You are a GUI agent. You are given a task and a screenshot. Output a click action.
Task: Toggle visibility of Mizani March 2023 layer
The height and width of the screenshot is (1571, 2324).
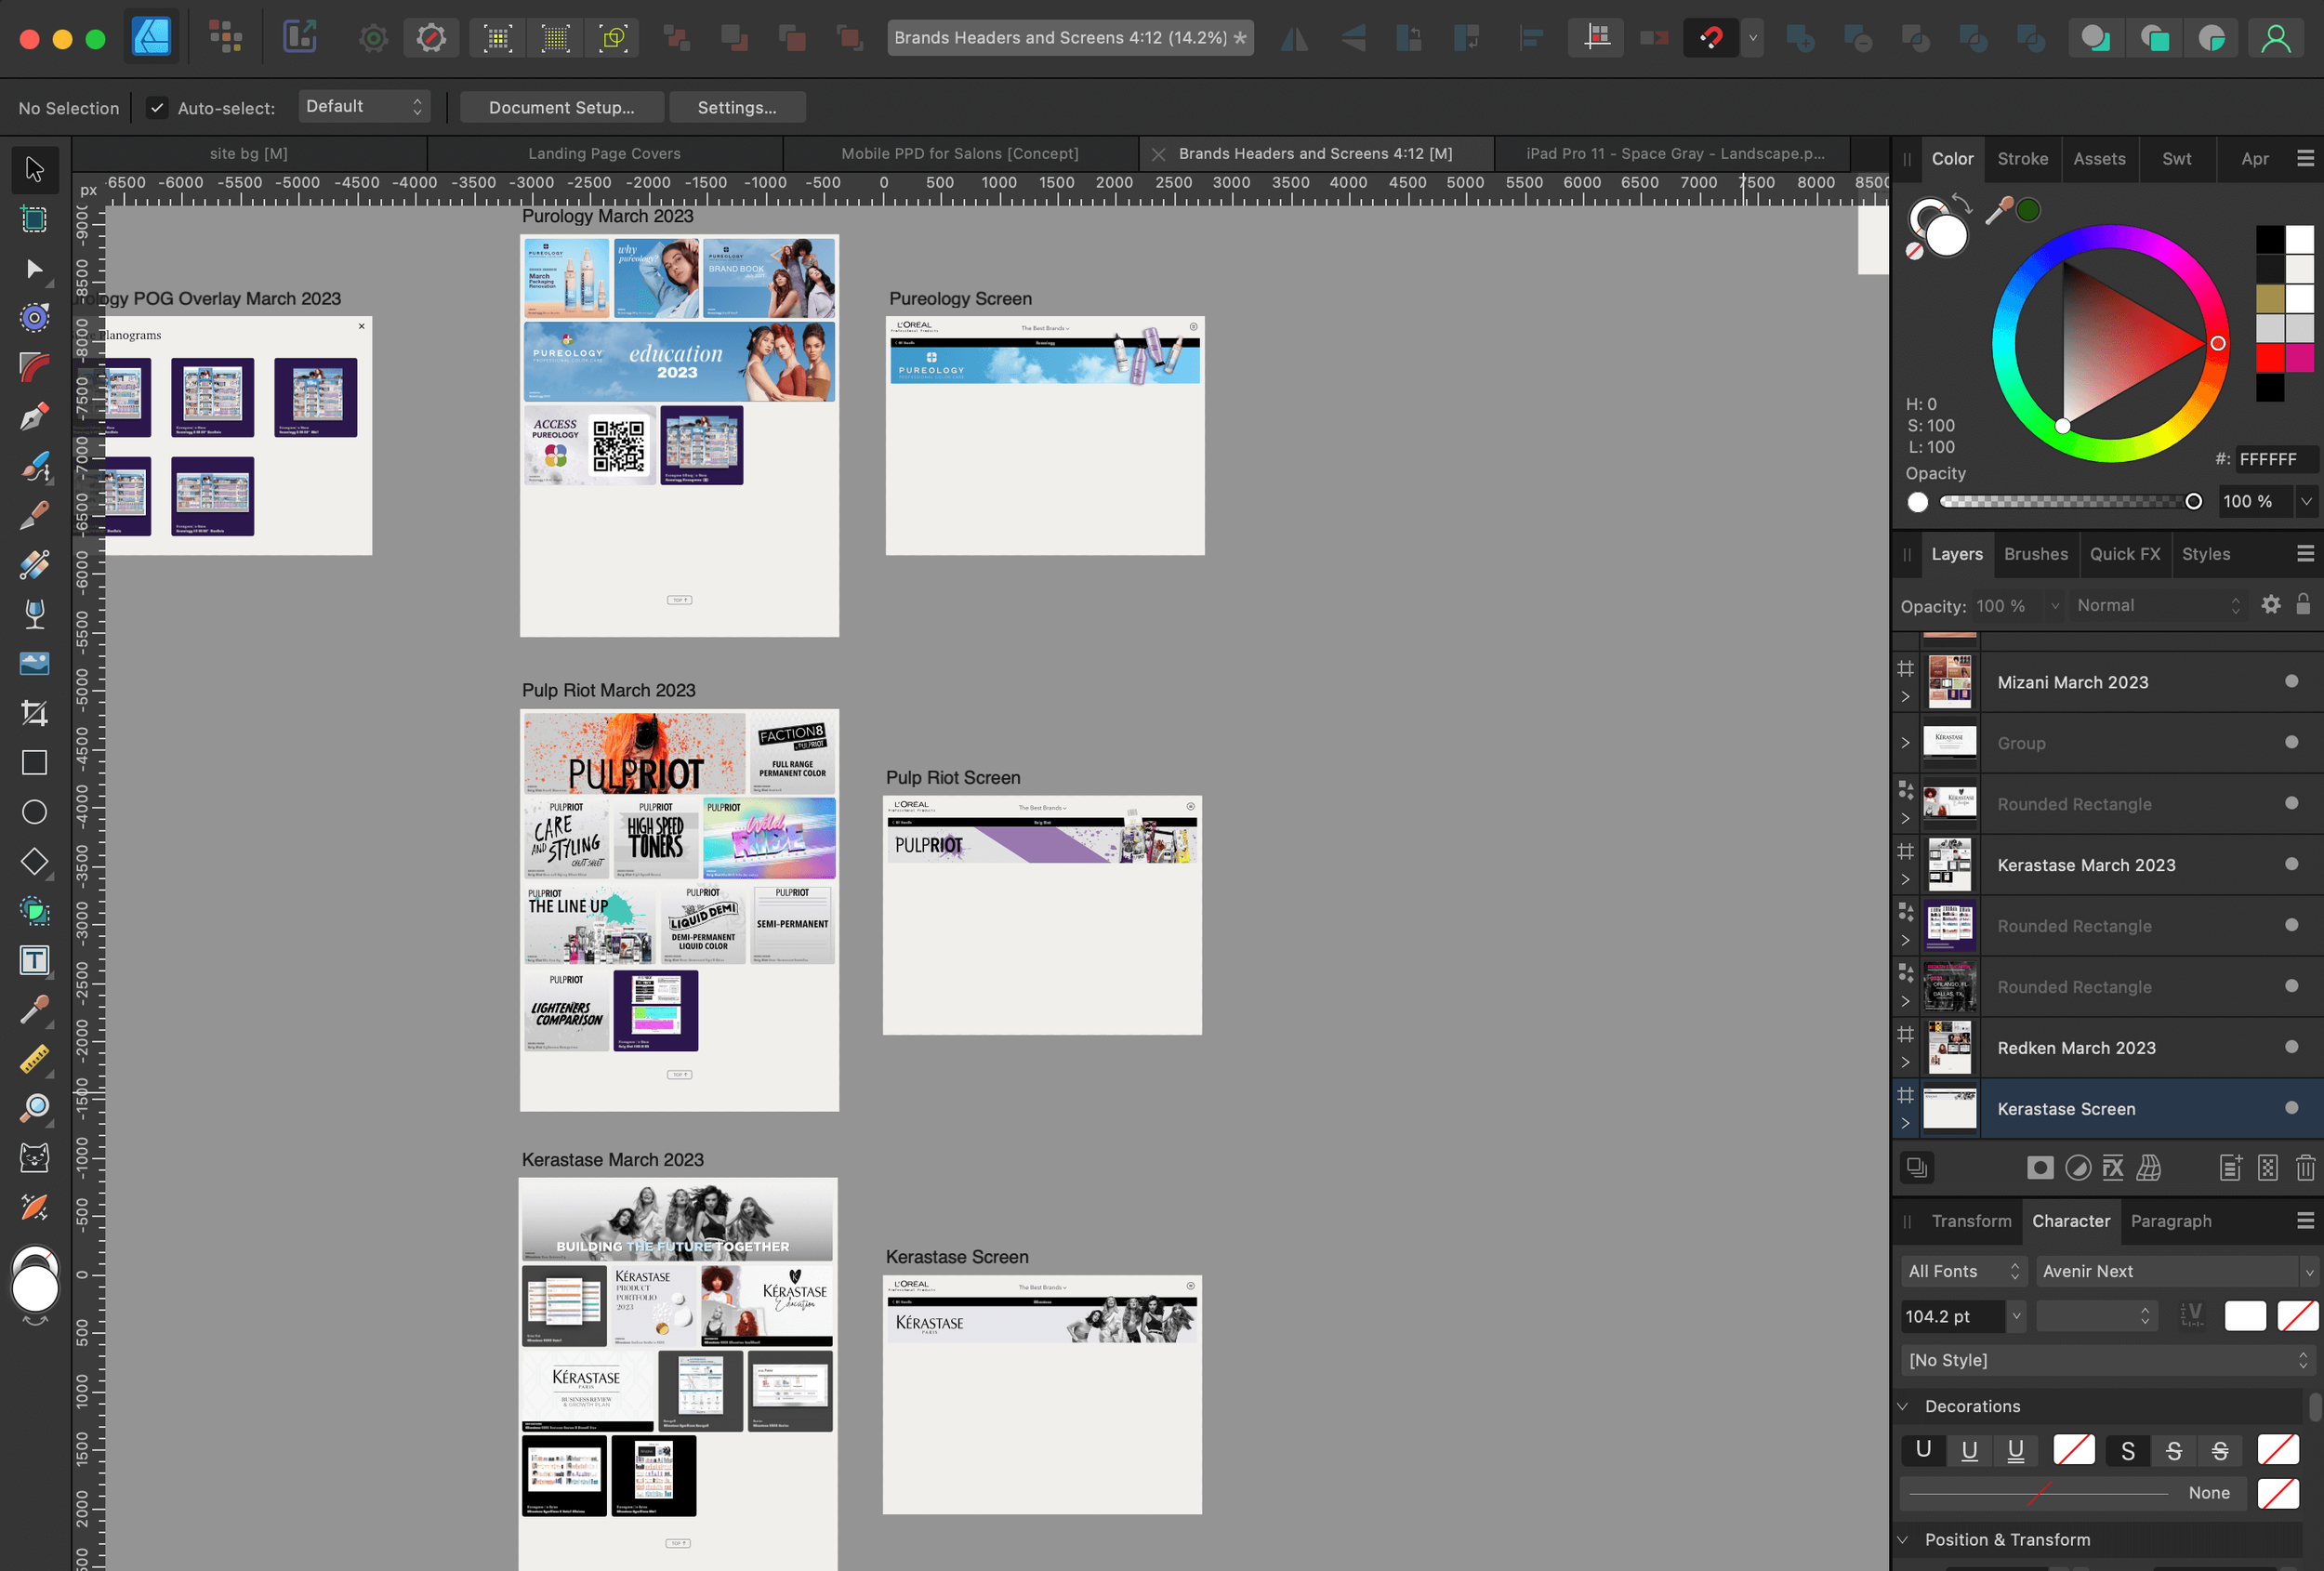[2291, 681]
